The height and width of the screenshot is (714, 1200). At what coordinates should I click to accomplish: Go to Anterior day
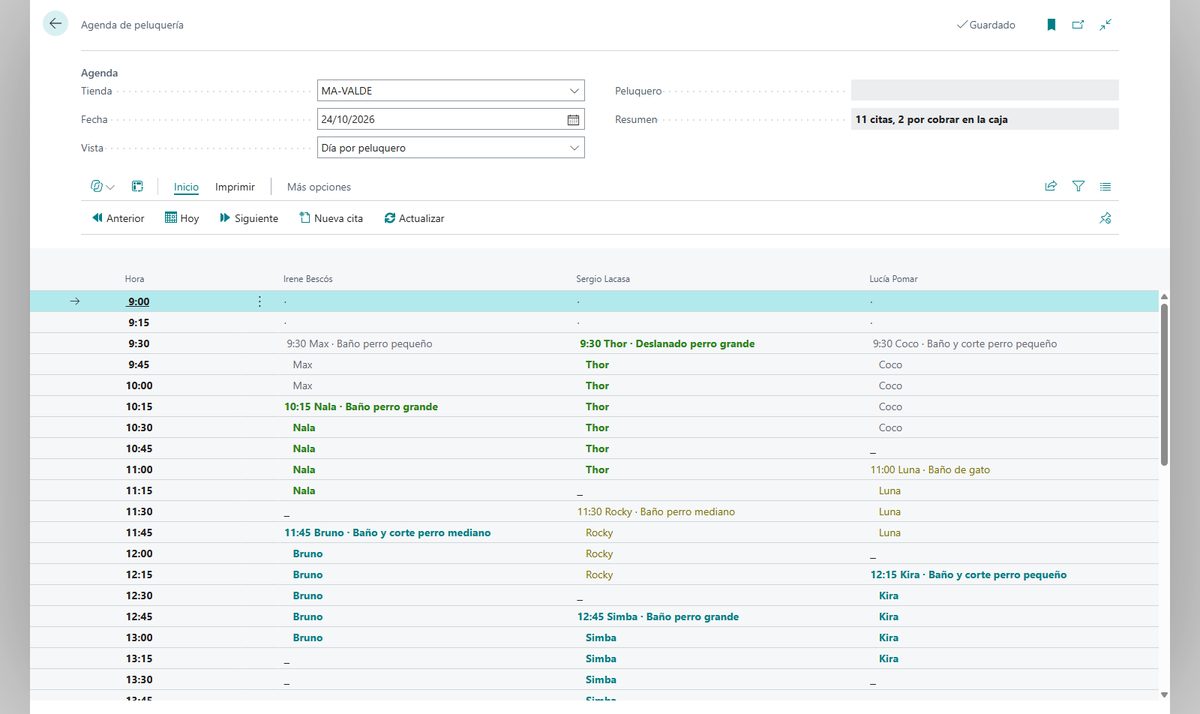[118, 218]
